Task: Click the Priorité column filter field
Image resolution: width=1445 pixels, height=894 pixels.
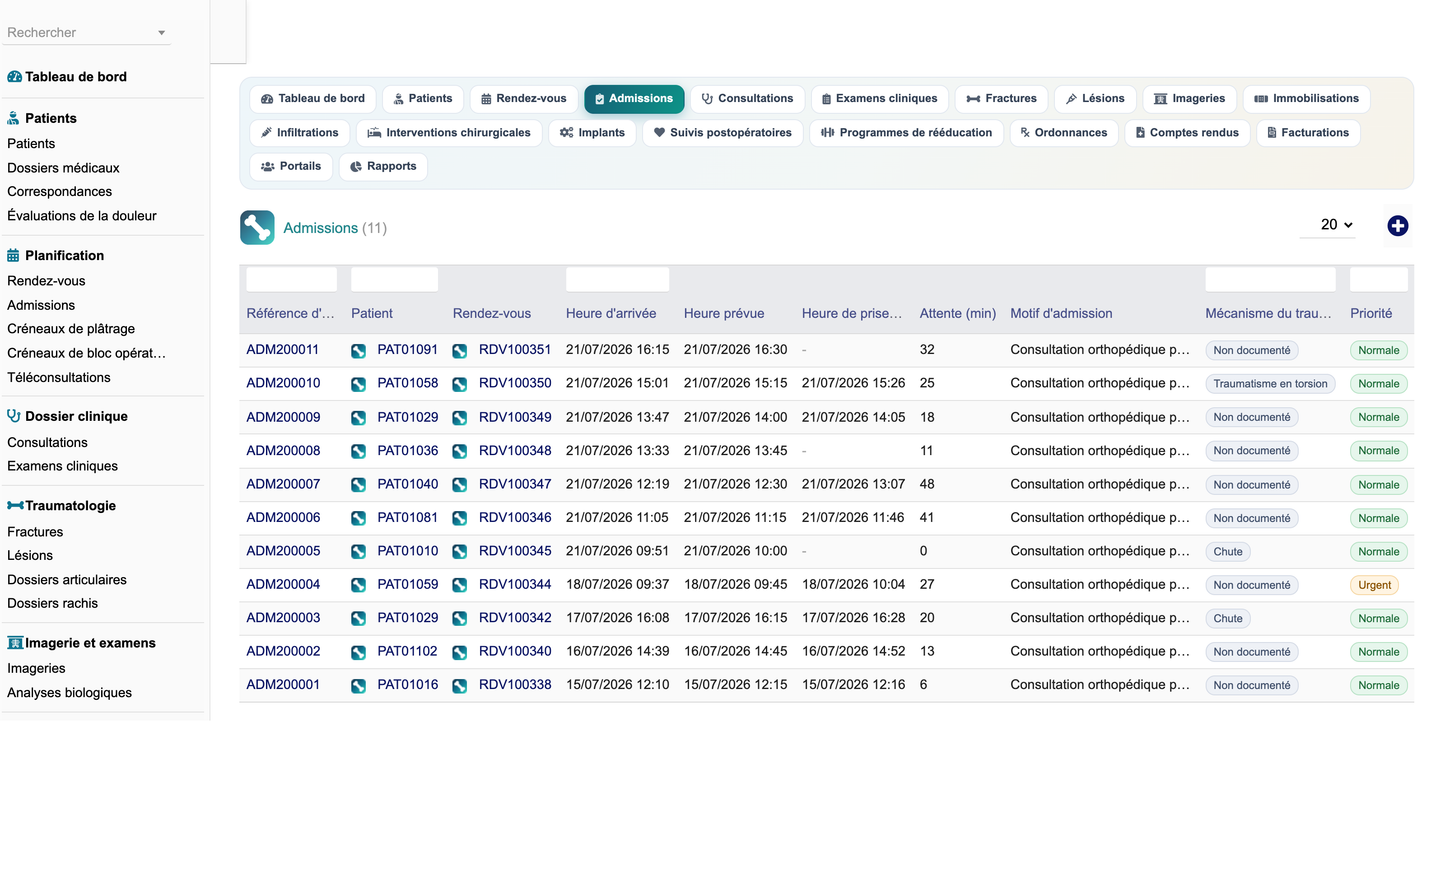Action: 1378,279
